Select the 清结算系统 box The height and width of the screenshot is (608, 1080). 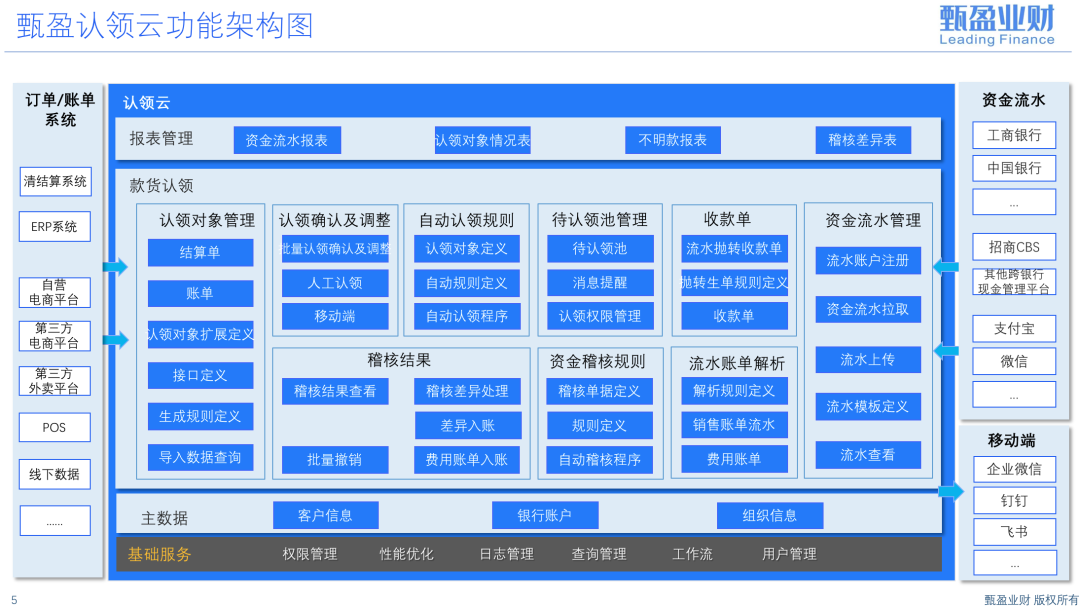[55, 181]
